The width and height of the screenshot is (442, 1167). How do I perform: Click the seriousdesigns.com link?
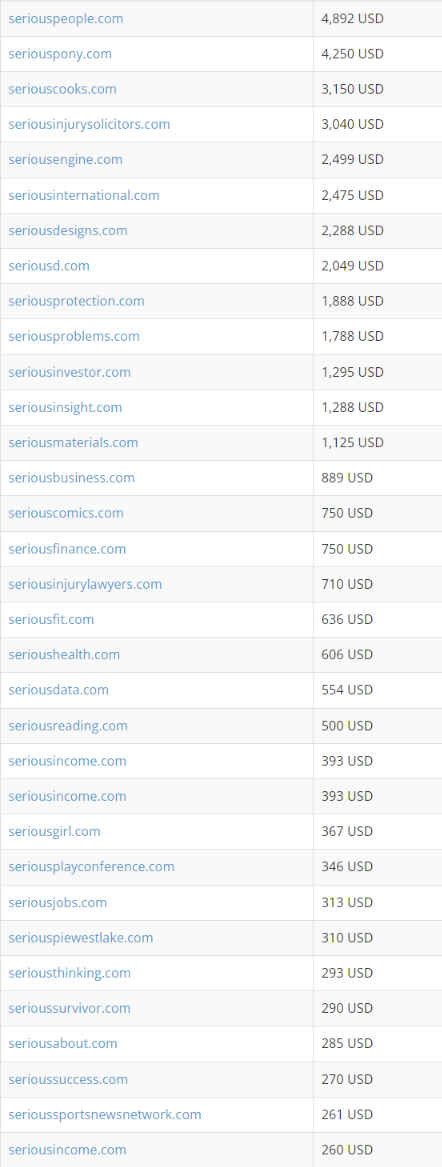[x=68, y=231]
